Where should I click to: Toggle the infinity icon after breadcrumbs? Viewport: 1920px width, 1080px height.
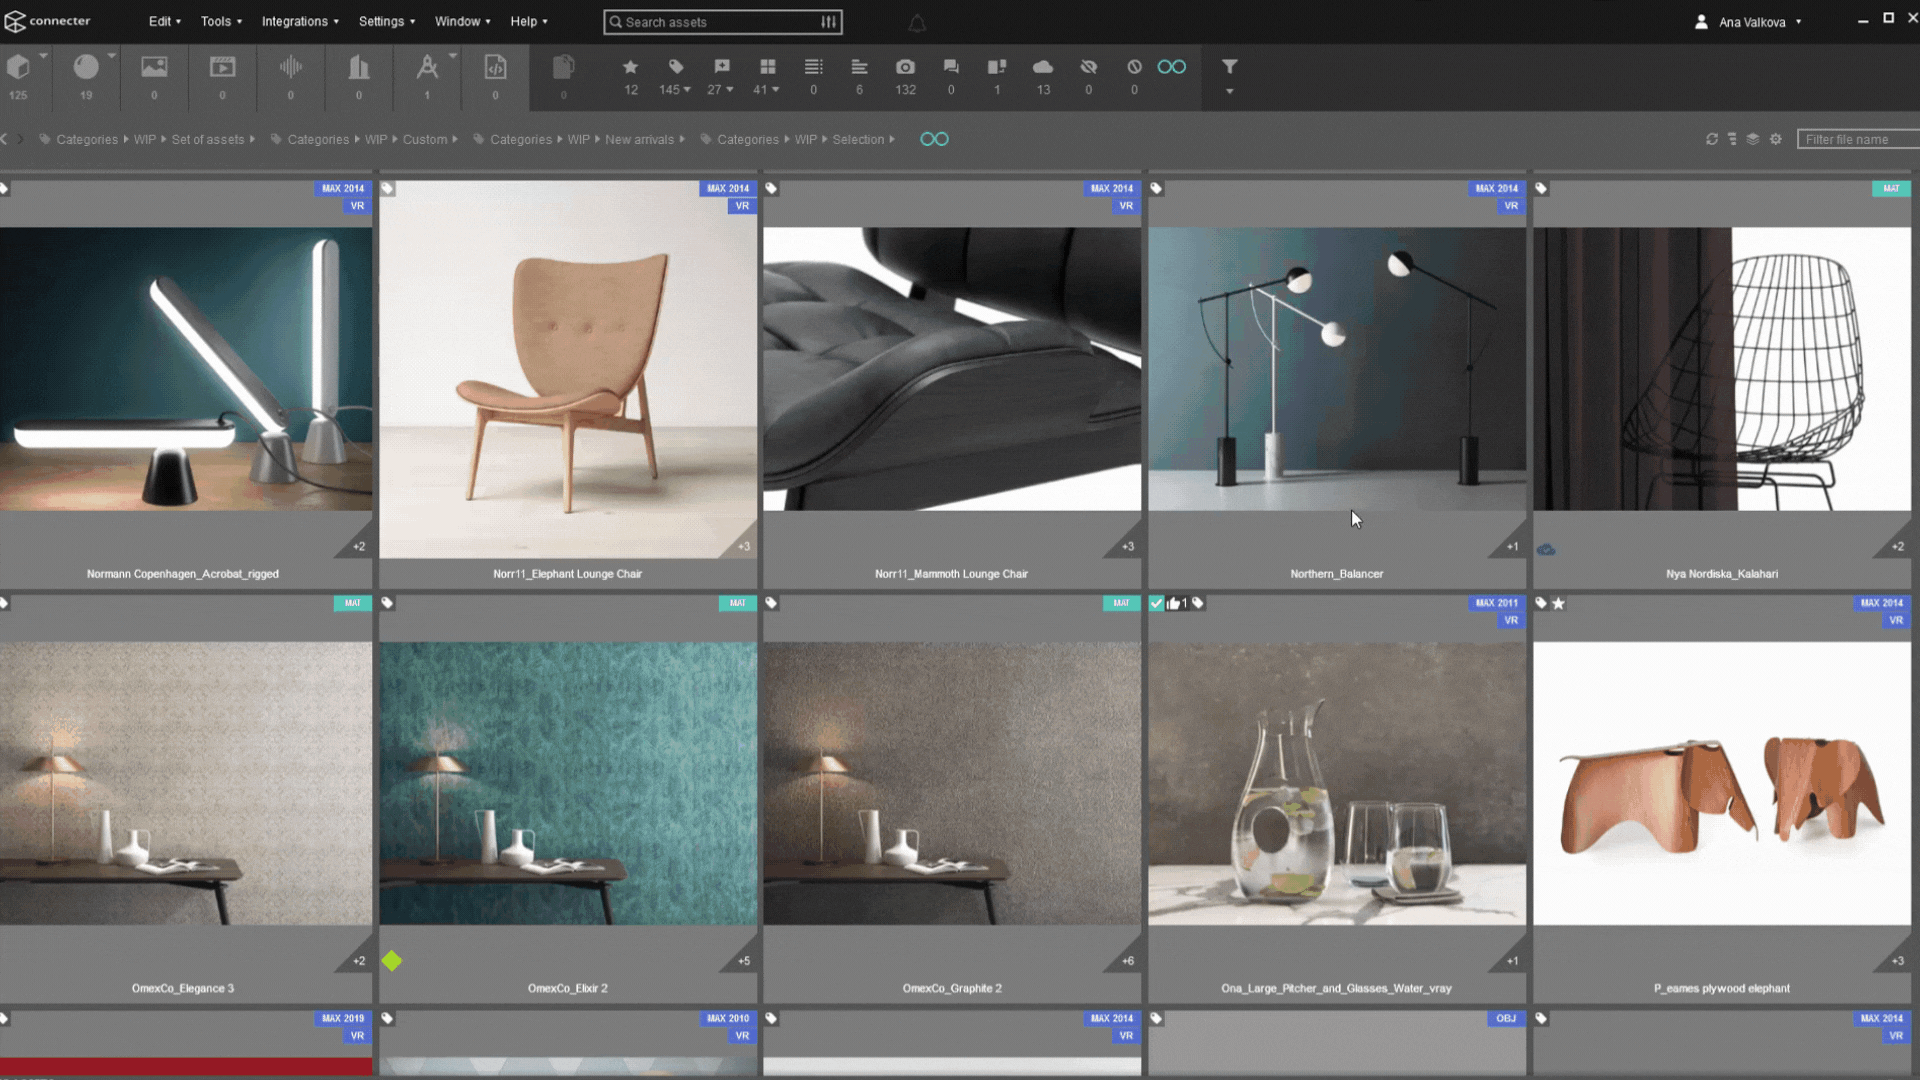click(934, 139)
